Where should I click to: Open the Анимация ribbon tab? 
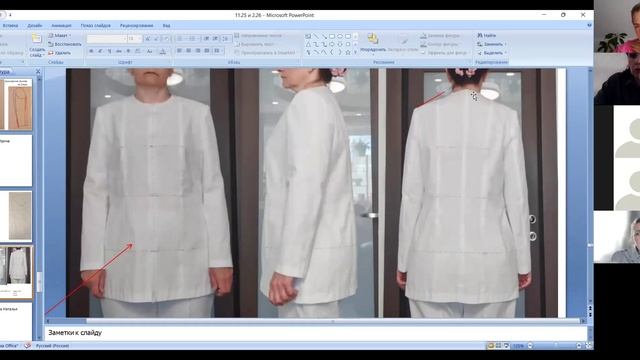62,25
